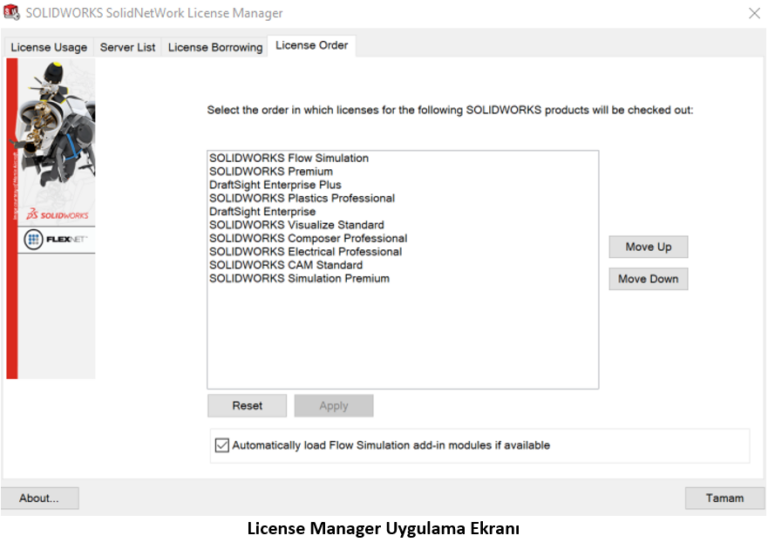This screenshot has height=549, width=768.
Task: Confirm with the Tamam button
Action: coord(724,498)
